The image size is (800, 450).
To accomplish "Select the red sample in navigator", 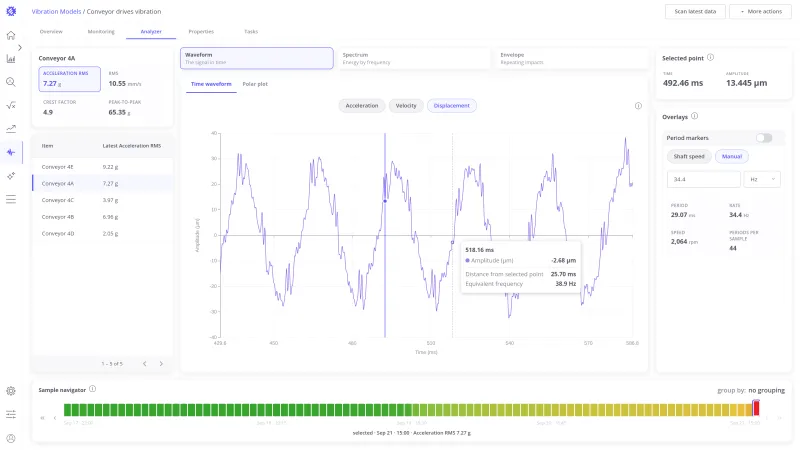I will click(x=756, y=408).
